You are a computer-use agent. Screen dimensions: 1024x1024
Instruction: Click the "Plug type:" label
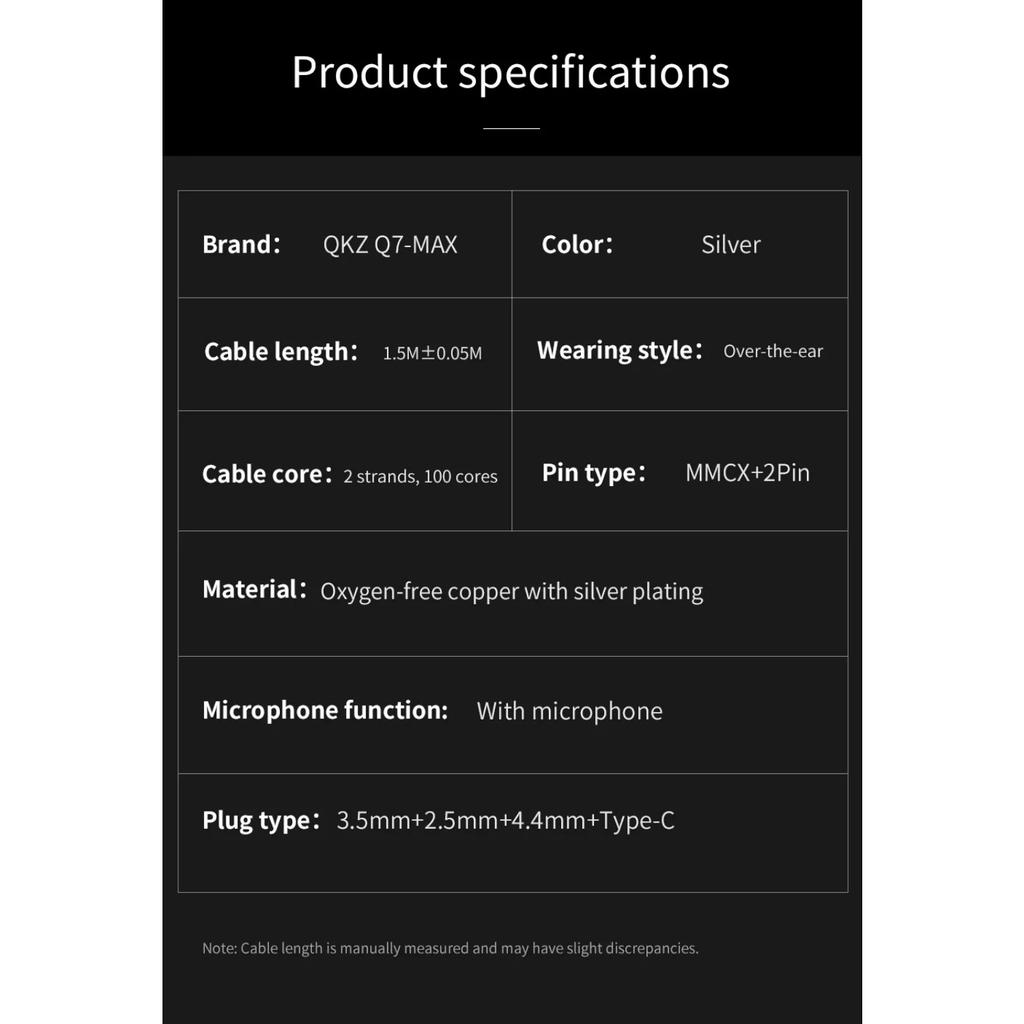(261, 821)
